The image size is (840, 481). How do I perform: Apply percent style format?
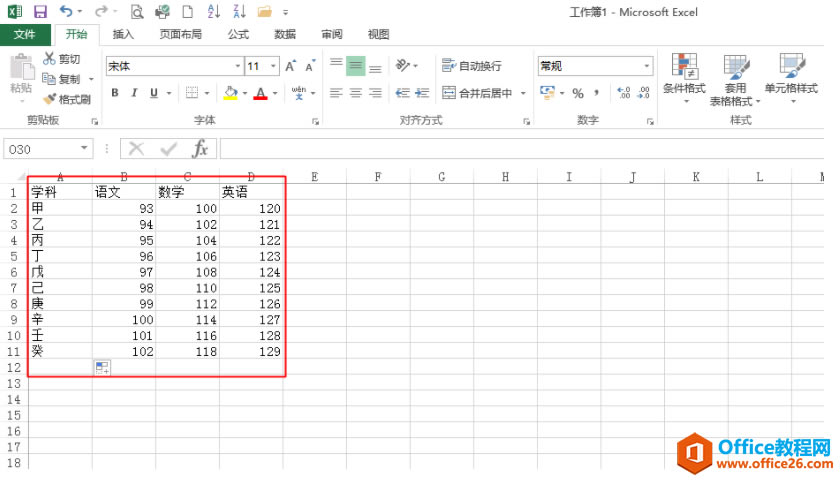(x=578, y=93)
